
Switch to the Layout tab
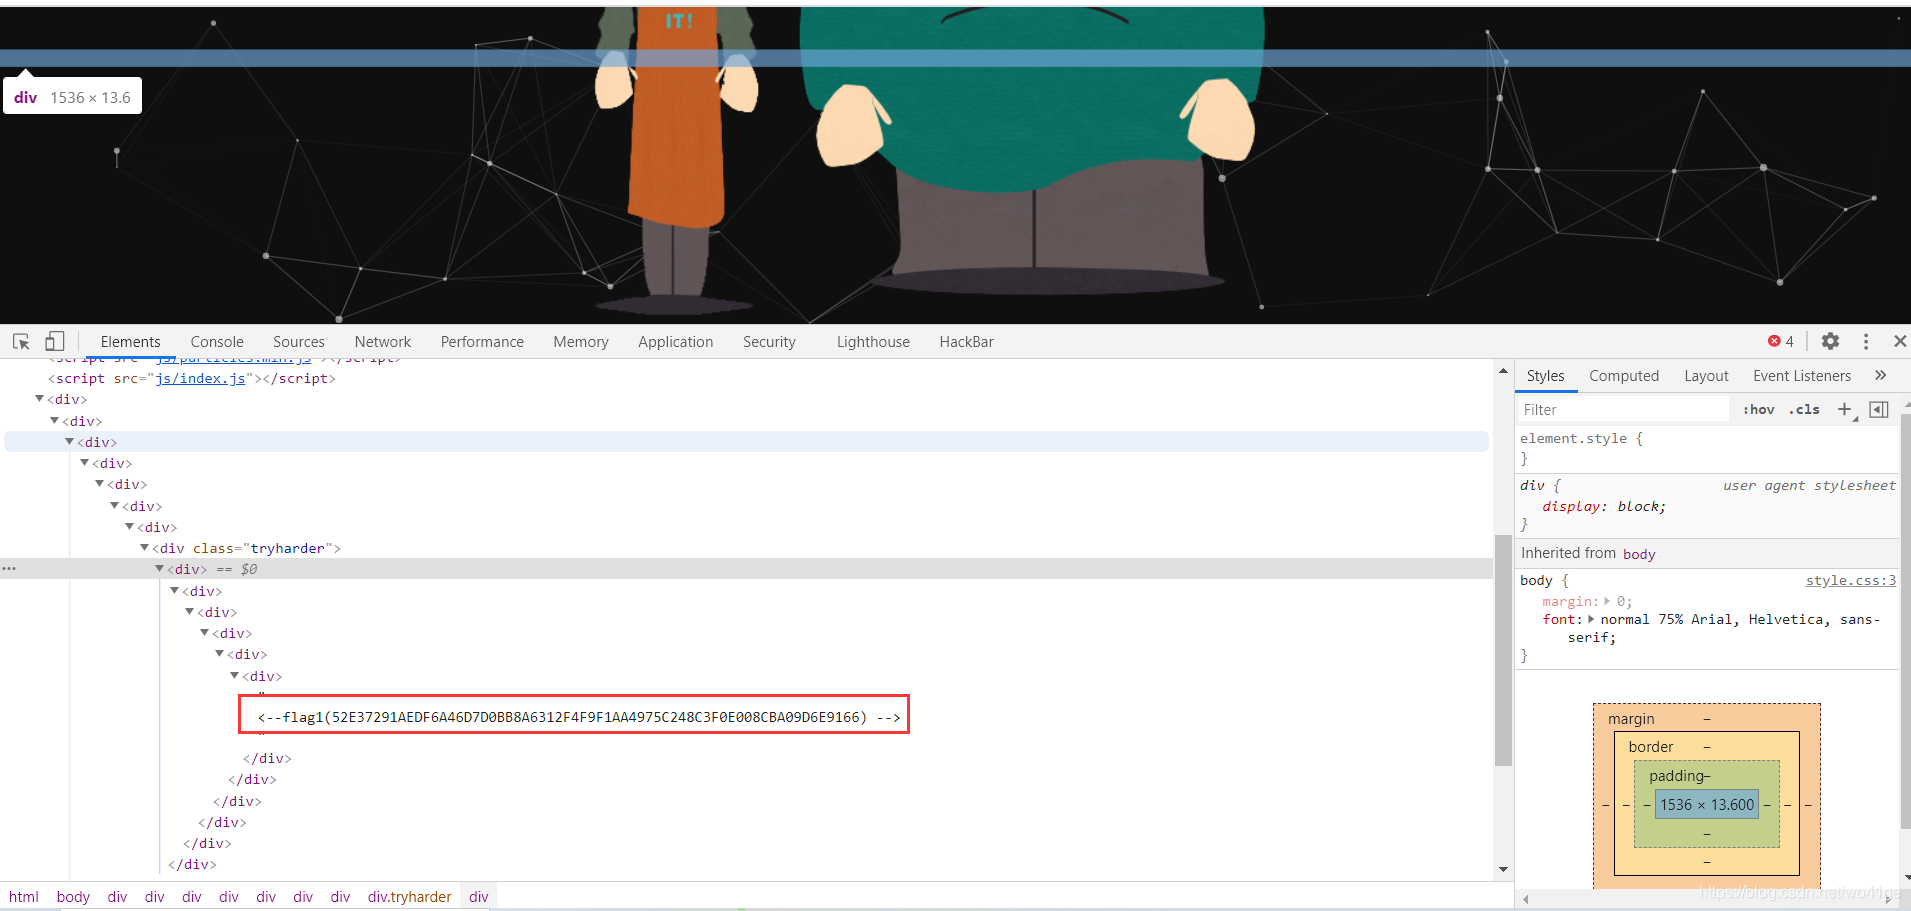tap(1706, 376)
